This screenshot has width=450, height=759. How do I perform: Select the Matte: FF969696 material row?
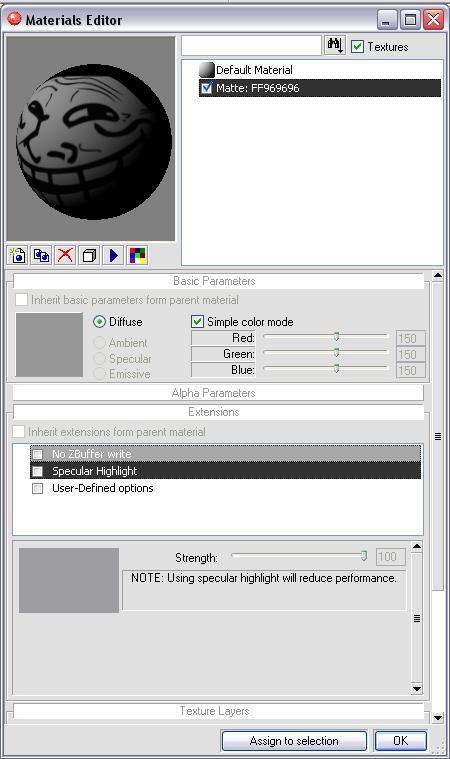(x=320, y=88)
